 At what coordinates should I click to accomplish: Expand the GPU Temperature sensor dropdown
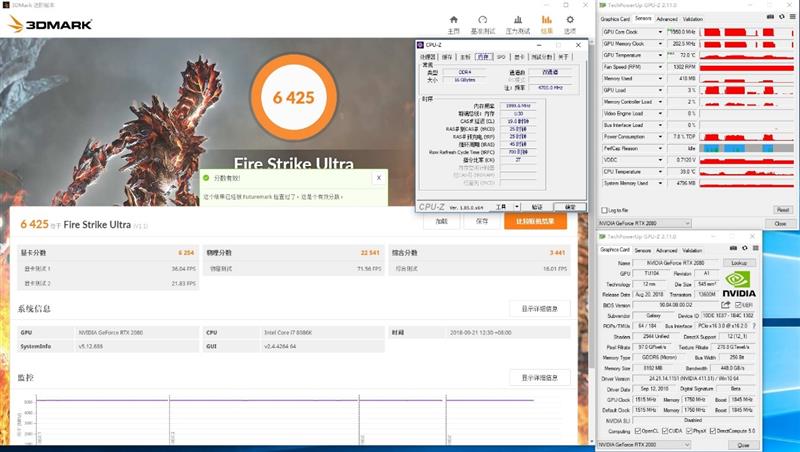point(660,55)
